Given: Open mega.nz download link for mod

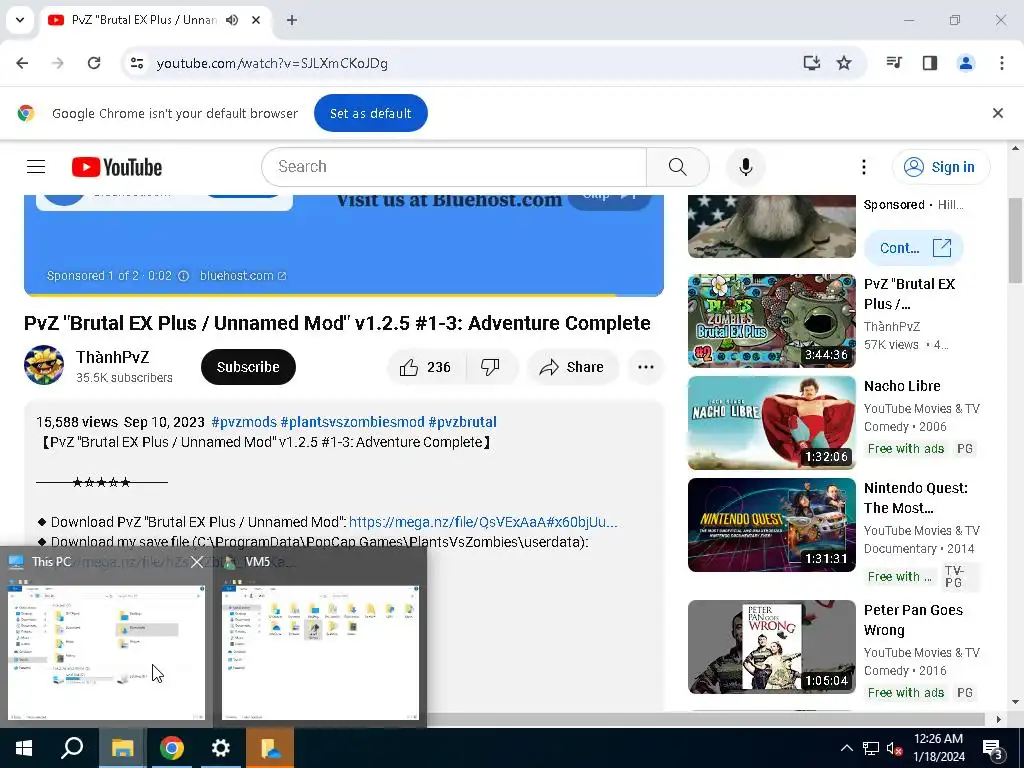Looking at the screenshot, I should click(483, 522).
